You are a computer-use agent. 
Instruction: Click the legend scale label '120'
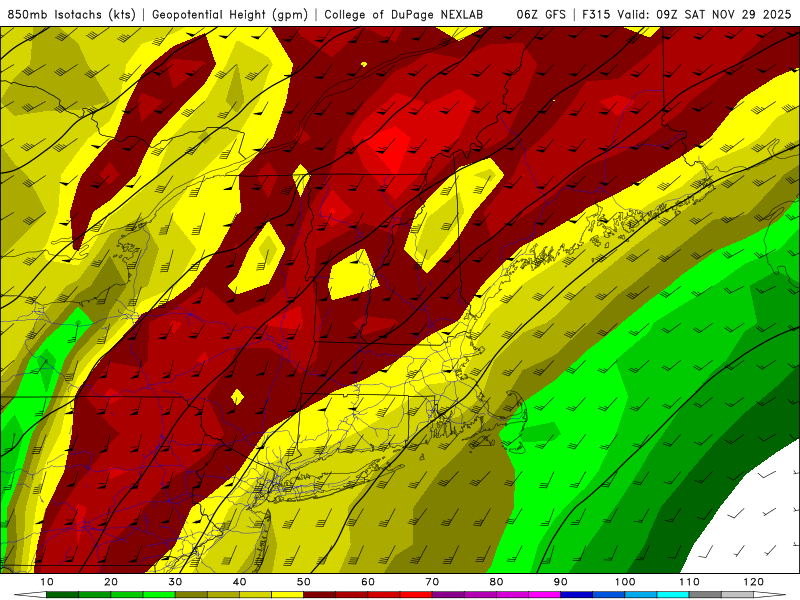[x=754, y=582]
